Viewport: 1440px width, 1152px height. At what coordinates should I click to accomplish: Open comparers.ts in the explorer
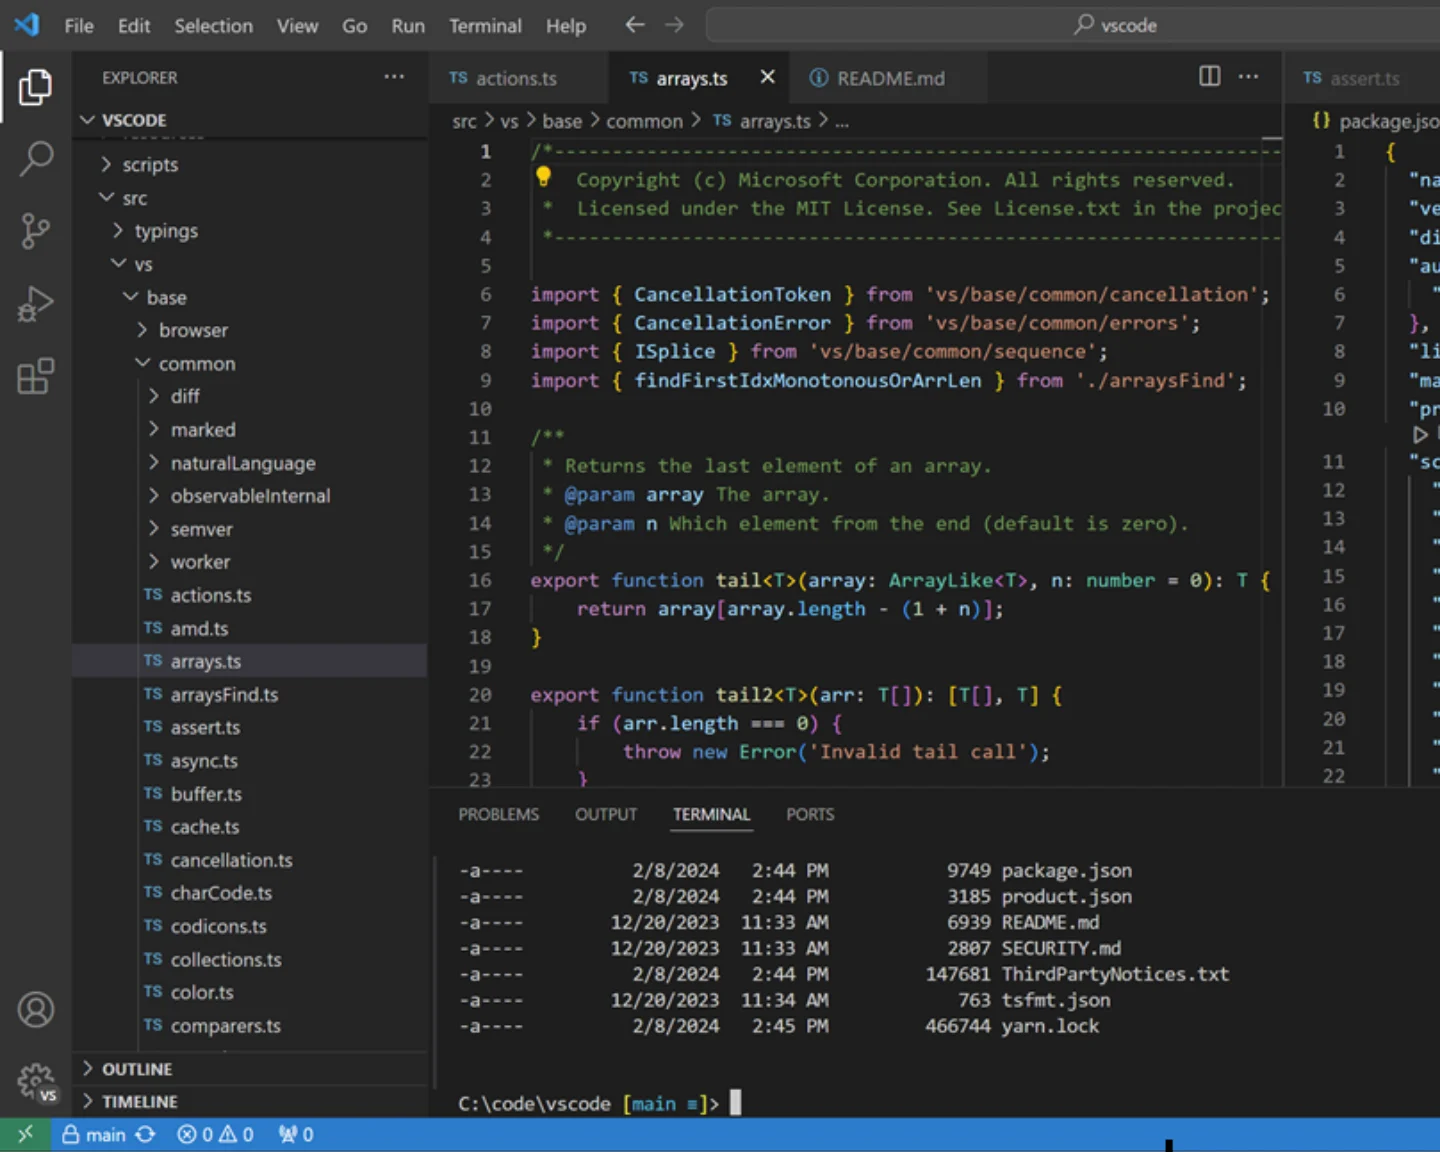250,1025
